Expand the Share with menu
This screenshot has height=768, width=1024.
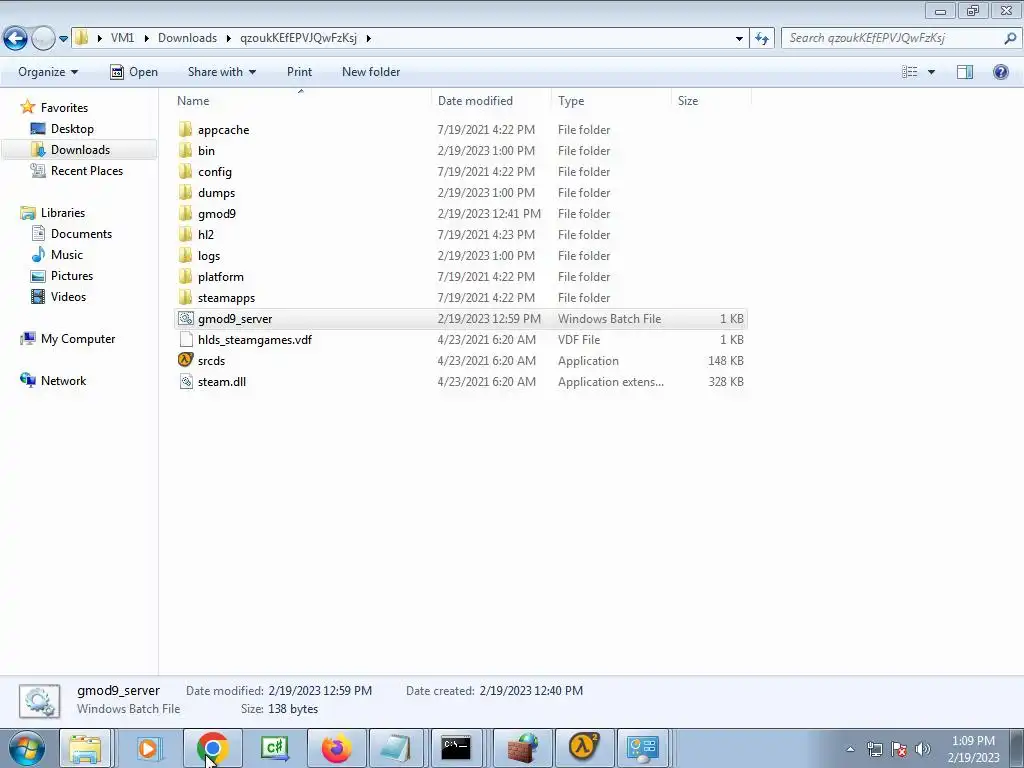click(x=221, y=72)
